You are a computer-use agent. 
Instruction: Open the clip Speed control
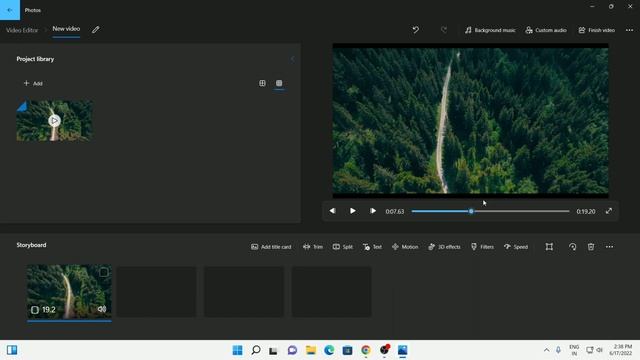tap(516, 247)
